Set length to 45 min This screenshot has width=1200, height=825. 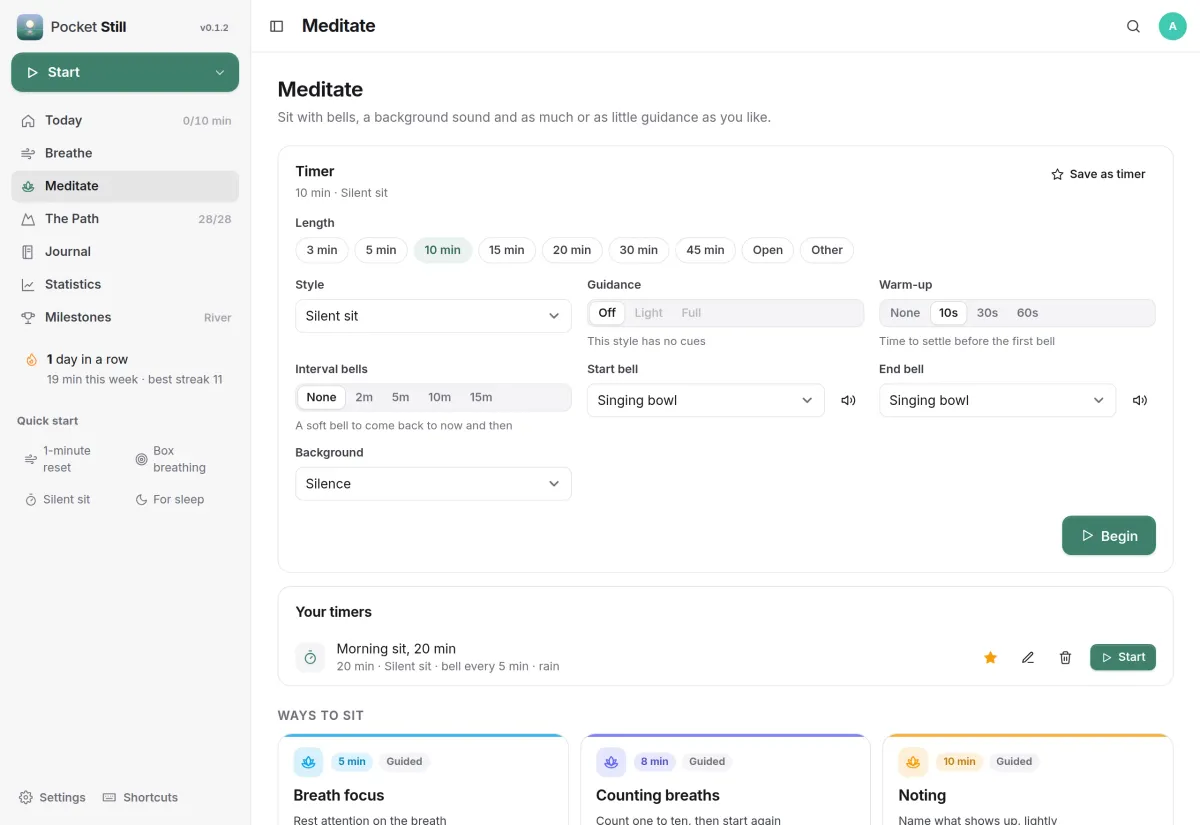pos(705,250)
